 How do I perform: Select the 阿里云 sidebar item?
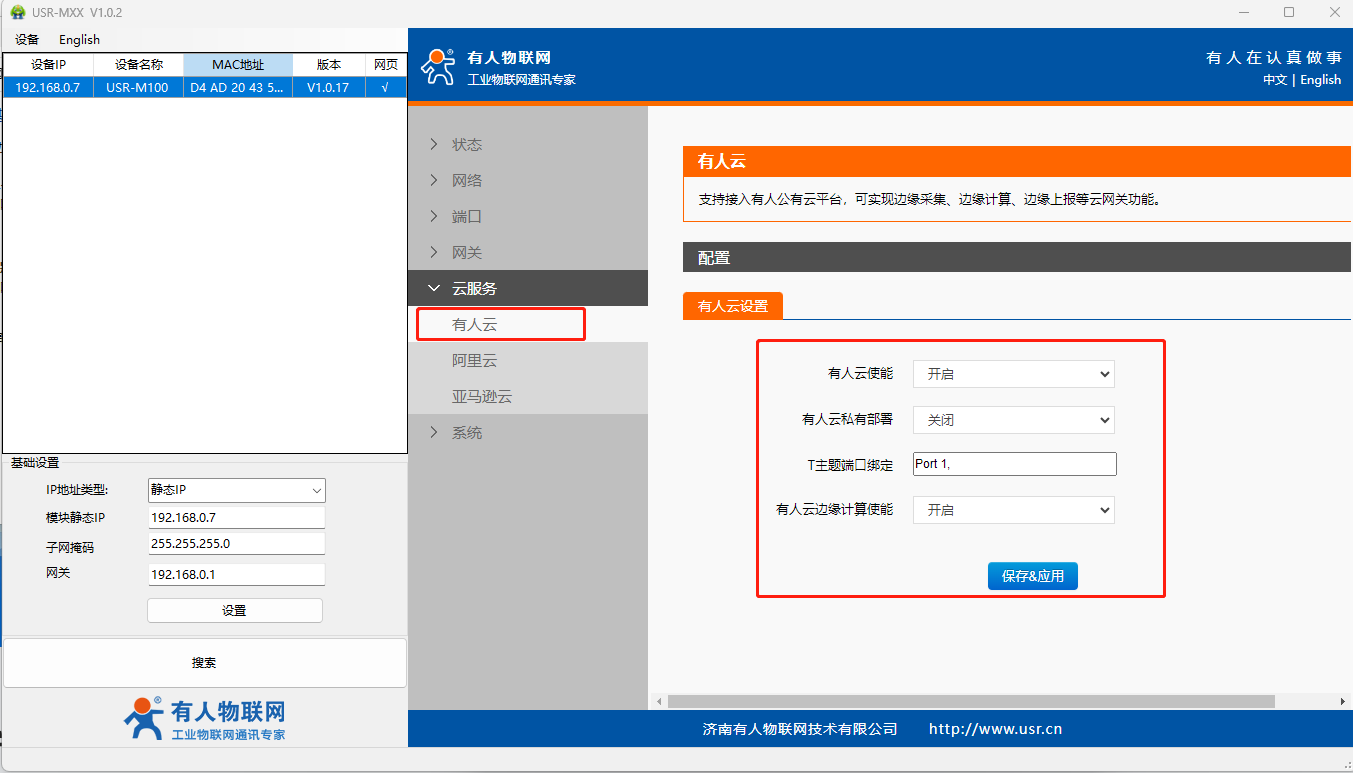[474, 360]
